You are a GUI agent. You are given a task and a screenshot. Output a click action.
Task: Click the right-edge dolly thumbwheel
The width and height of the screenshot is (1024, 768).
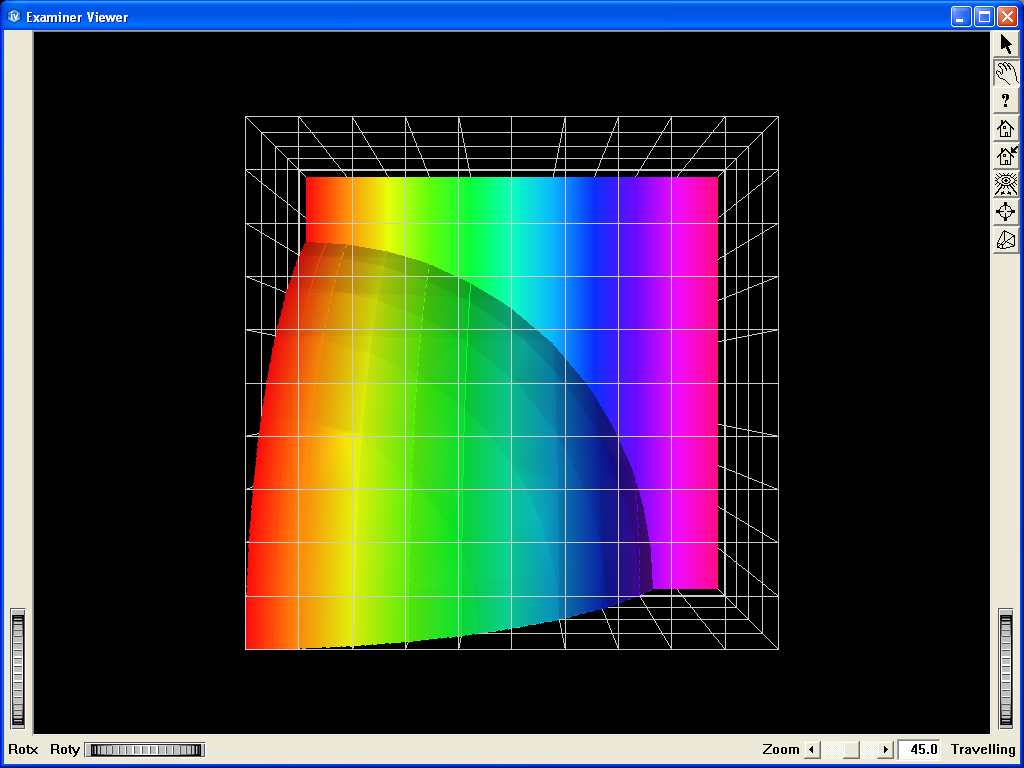pos(1006,665)
